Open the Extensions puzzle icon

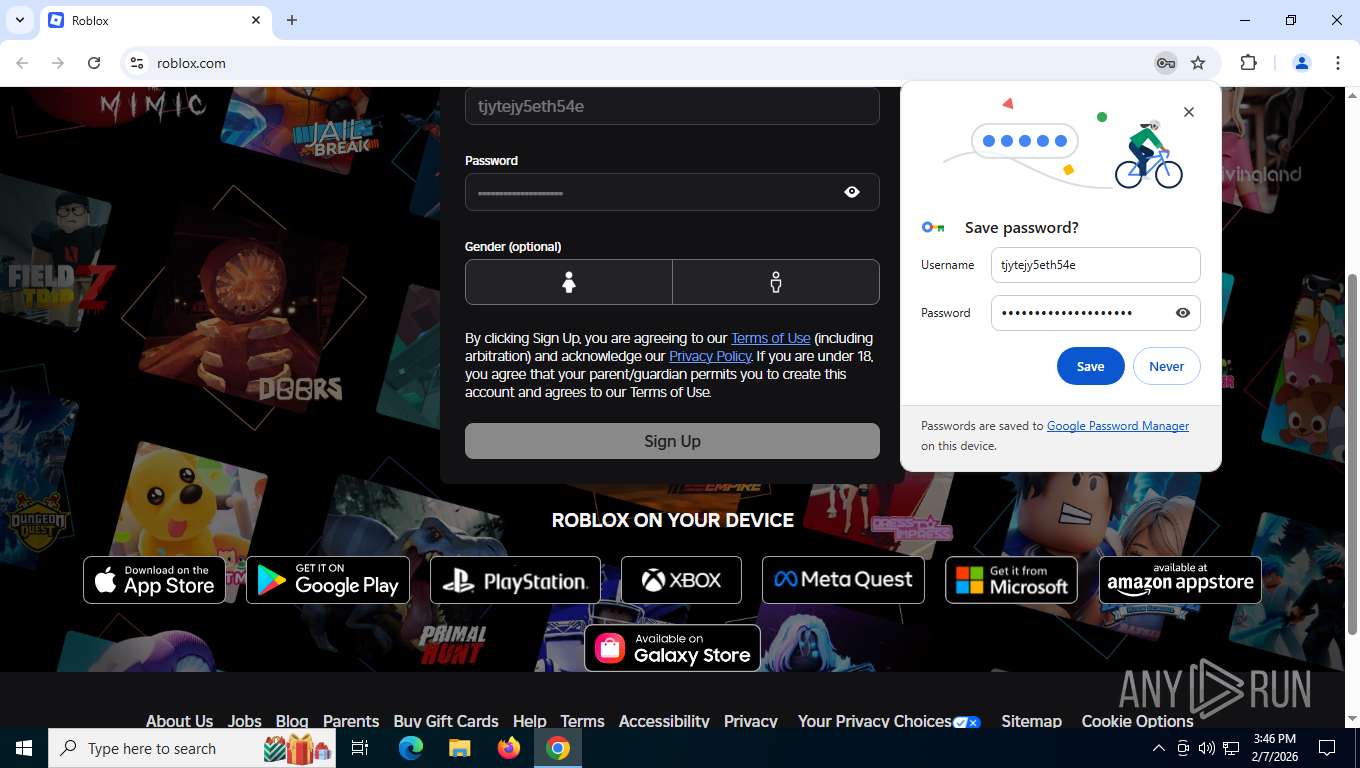pyautogui.click(x=1248, y=63)
